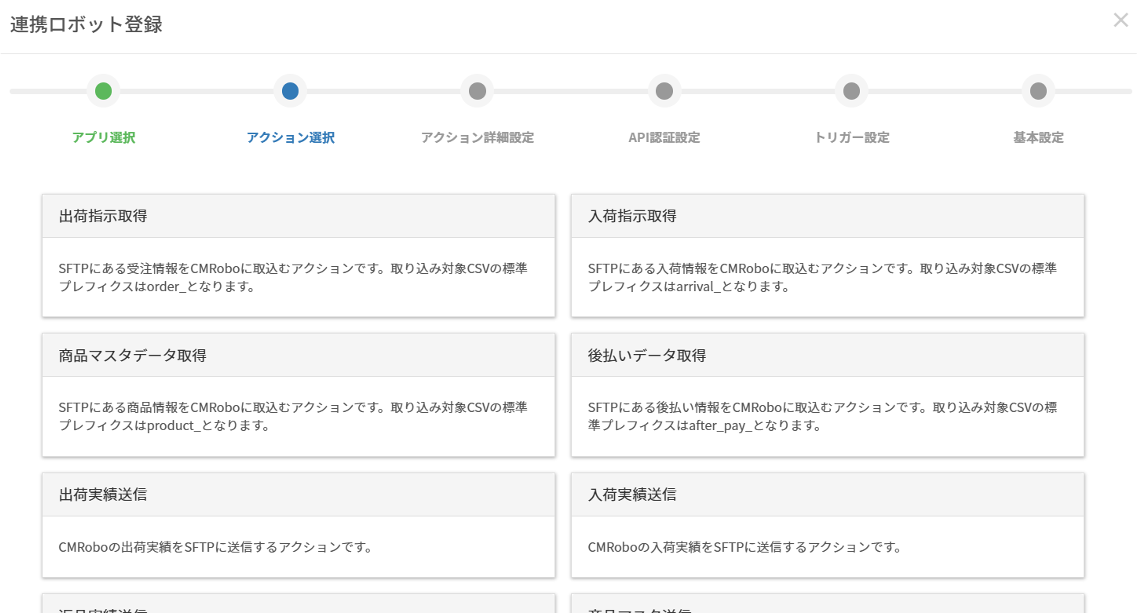Pick the 入荷実績送信 action card
Image resolution: width=1137 pixels, height=613 pixels.
pyautogui.click(x=827, y=525)
